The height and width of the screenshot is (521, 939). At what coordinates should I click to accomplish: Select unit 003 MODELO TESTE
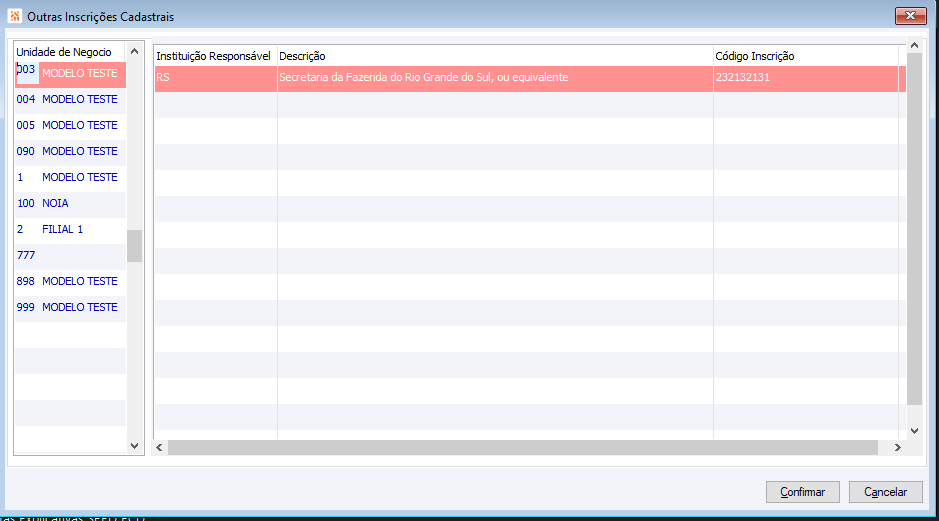70,74
